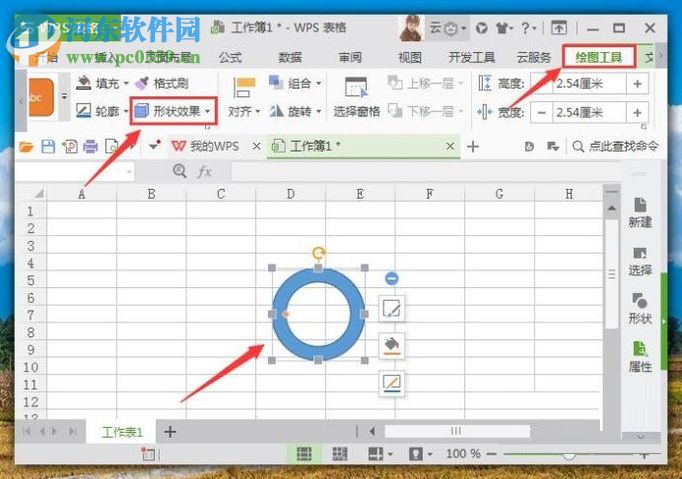Open the 旋转 rotate dropdown
The image size is (682, 479).
(x=295, y=112)
